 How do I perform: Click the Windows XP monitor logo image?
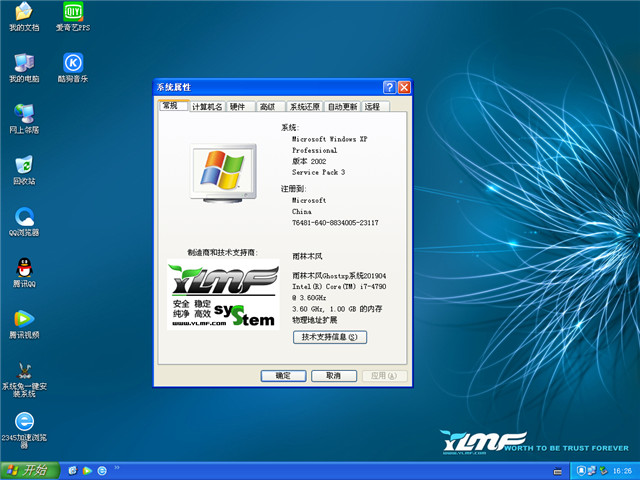point(223,173)
